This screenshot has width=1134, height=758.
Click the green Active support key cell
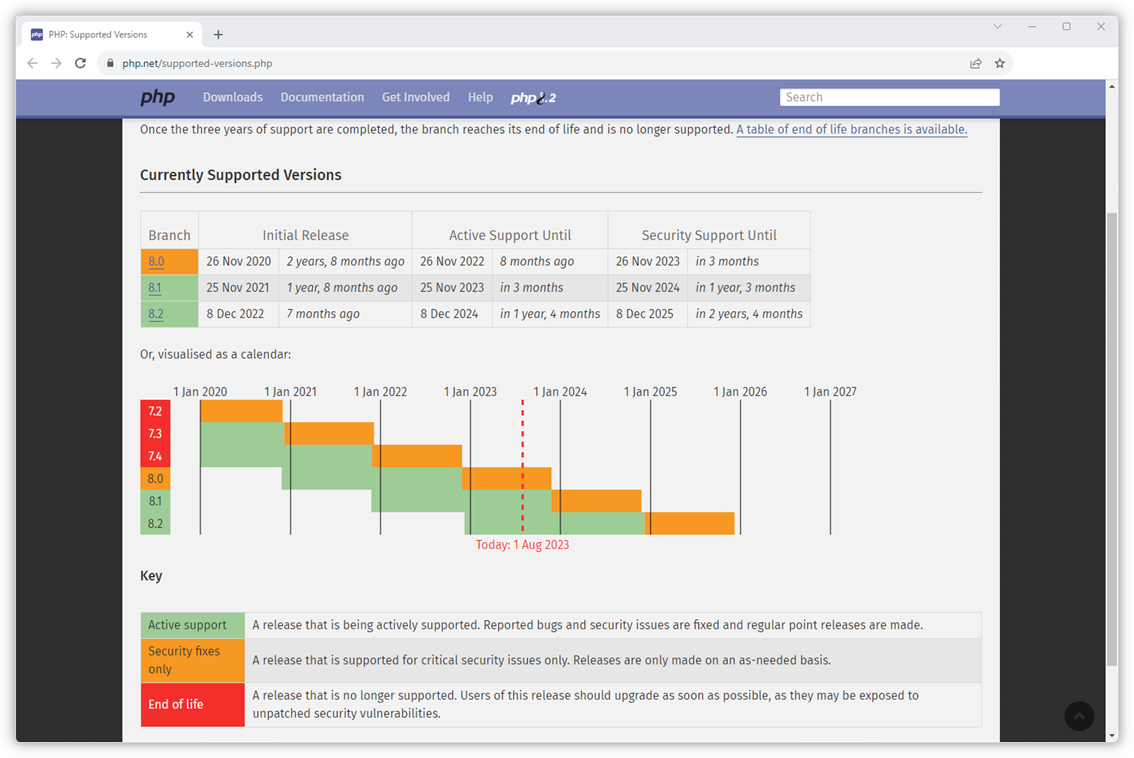pyautogui.click(x=192, y=625)
